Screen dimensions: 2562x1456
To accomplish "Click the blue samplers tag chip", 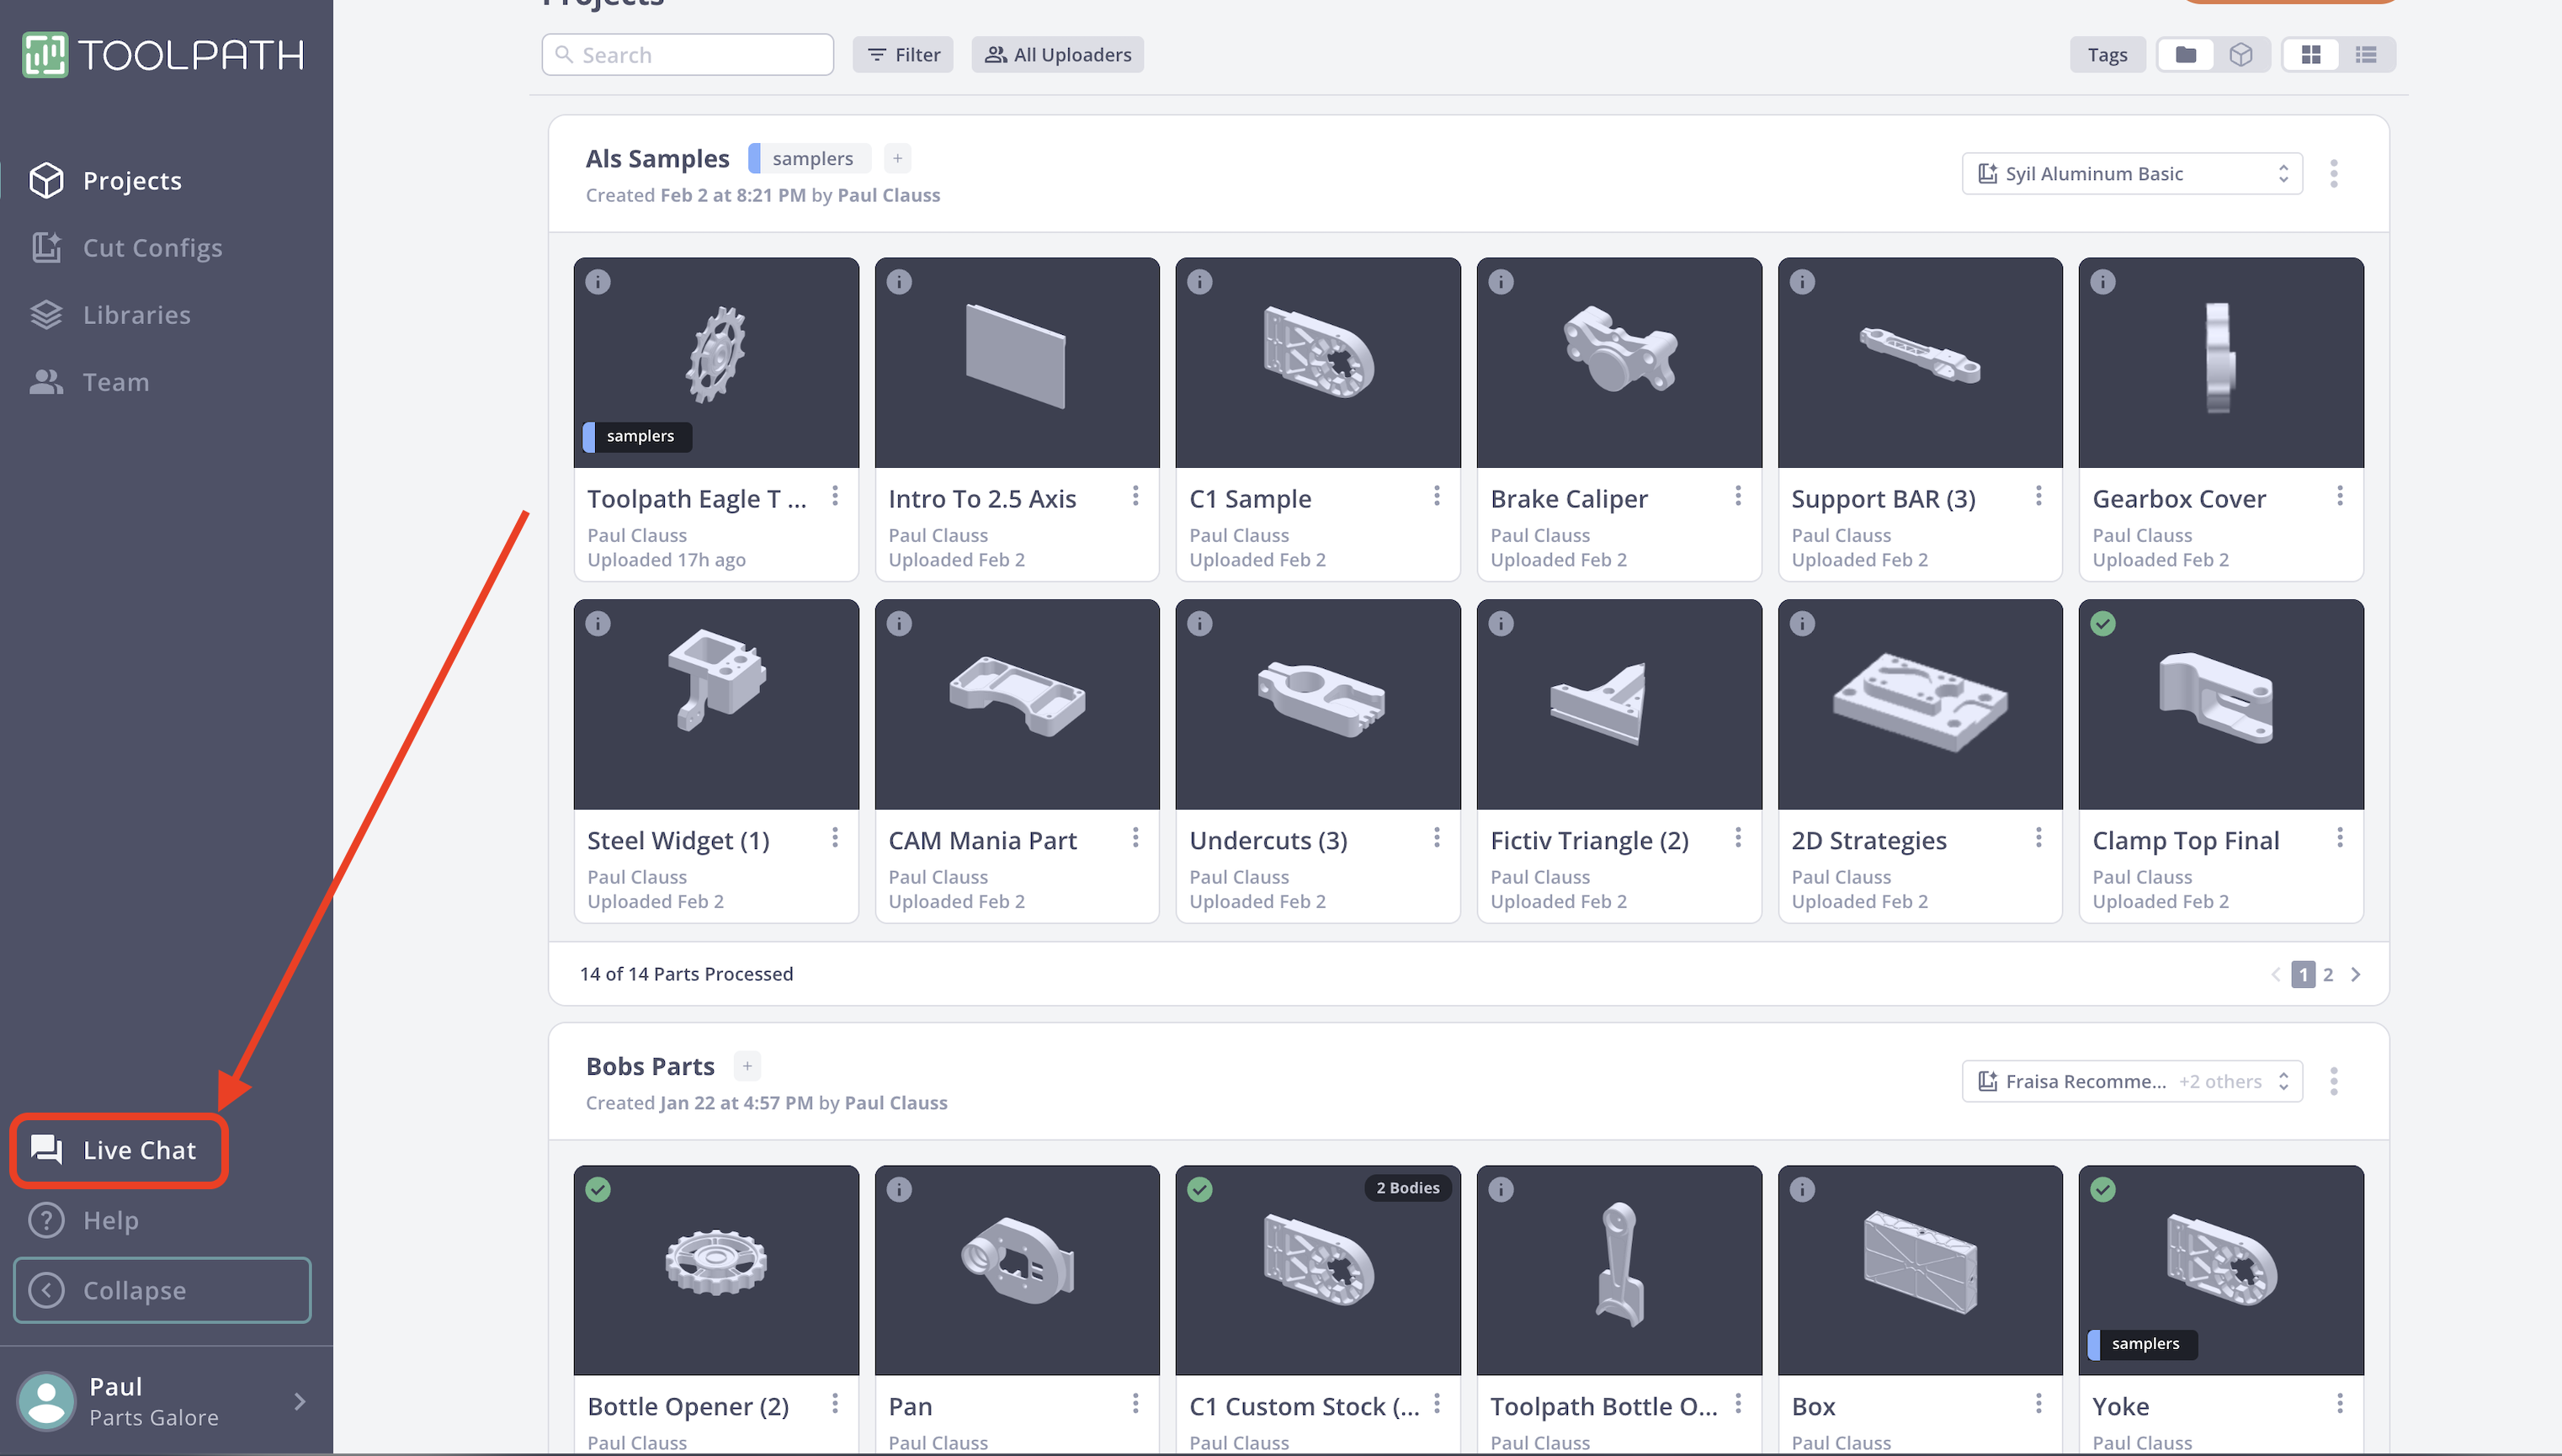I will tap(810, 158).
